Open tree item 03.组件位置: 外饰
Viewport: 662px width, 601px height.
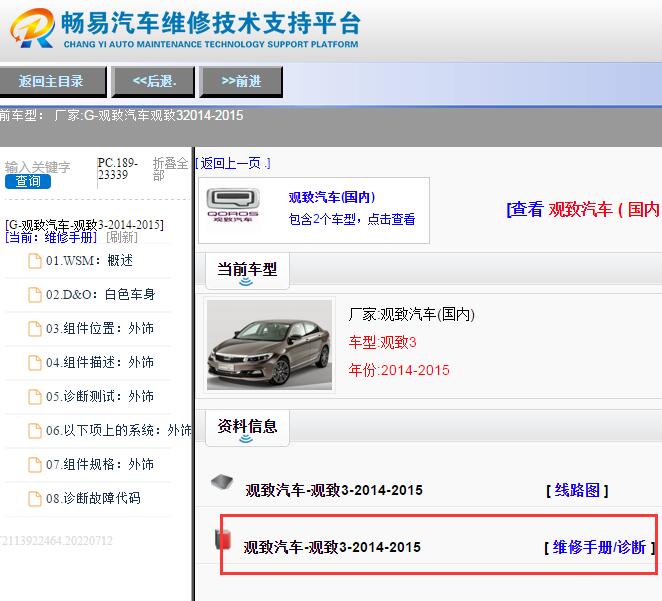tap(100, 328)
